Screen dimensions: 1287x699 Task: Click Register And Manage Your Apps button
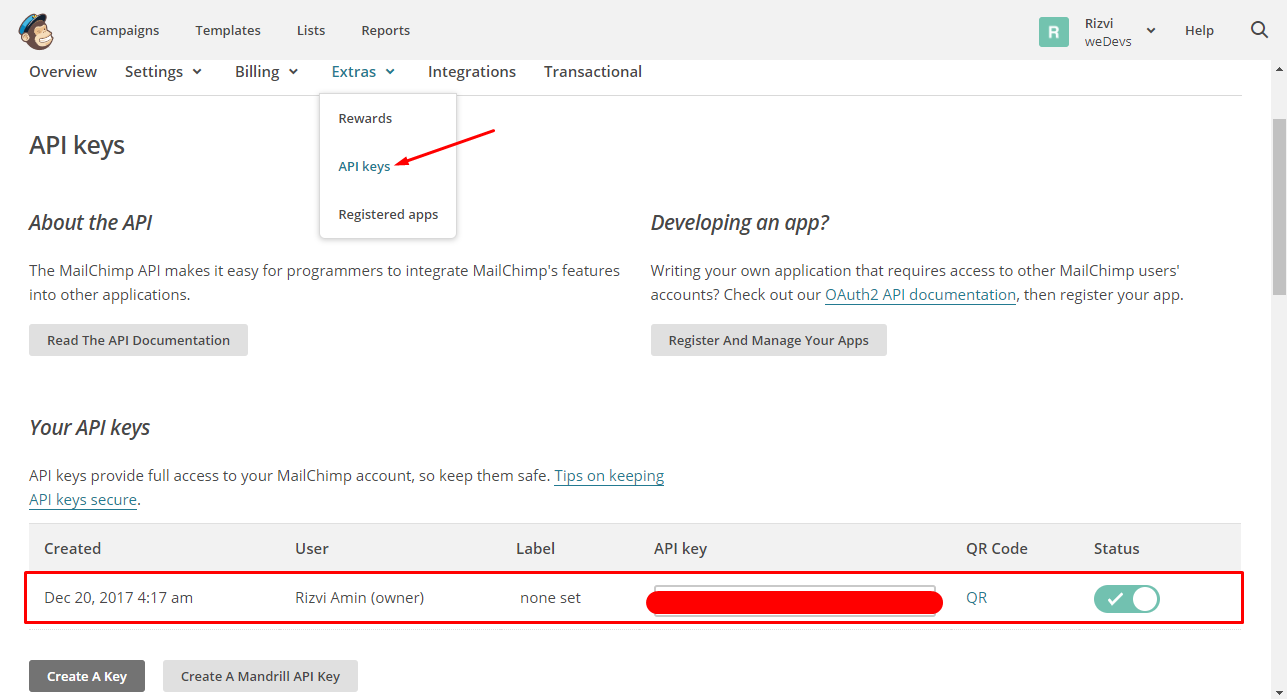pos(768,340)
